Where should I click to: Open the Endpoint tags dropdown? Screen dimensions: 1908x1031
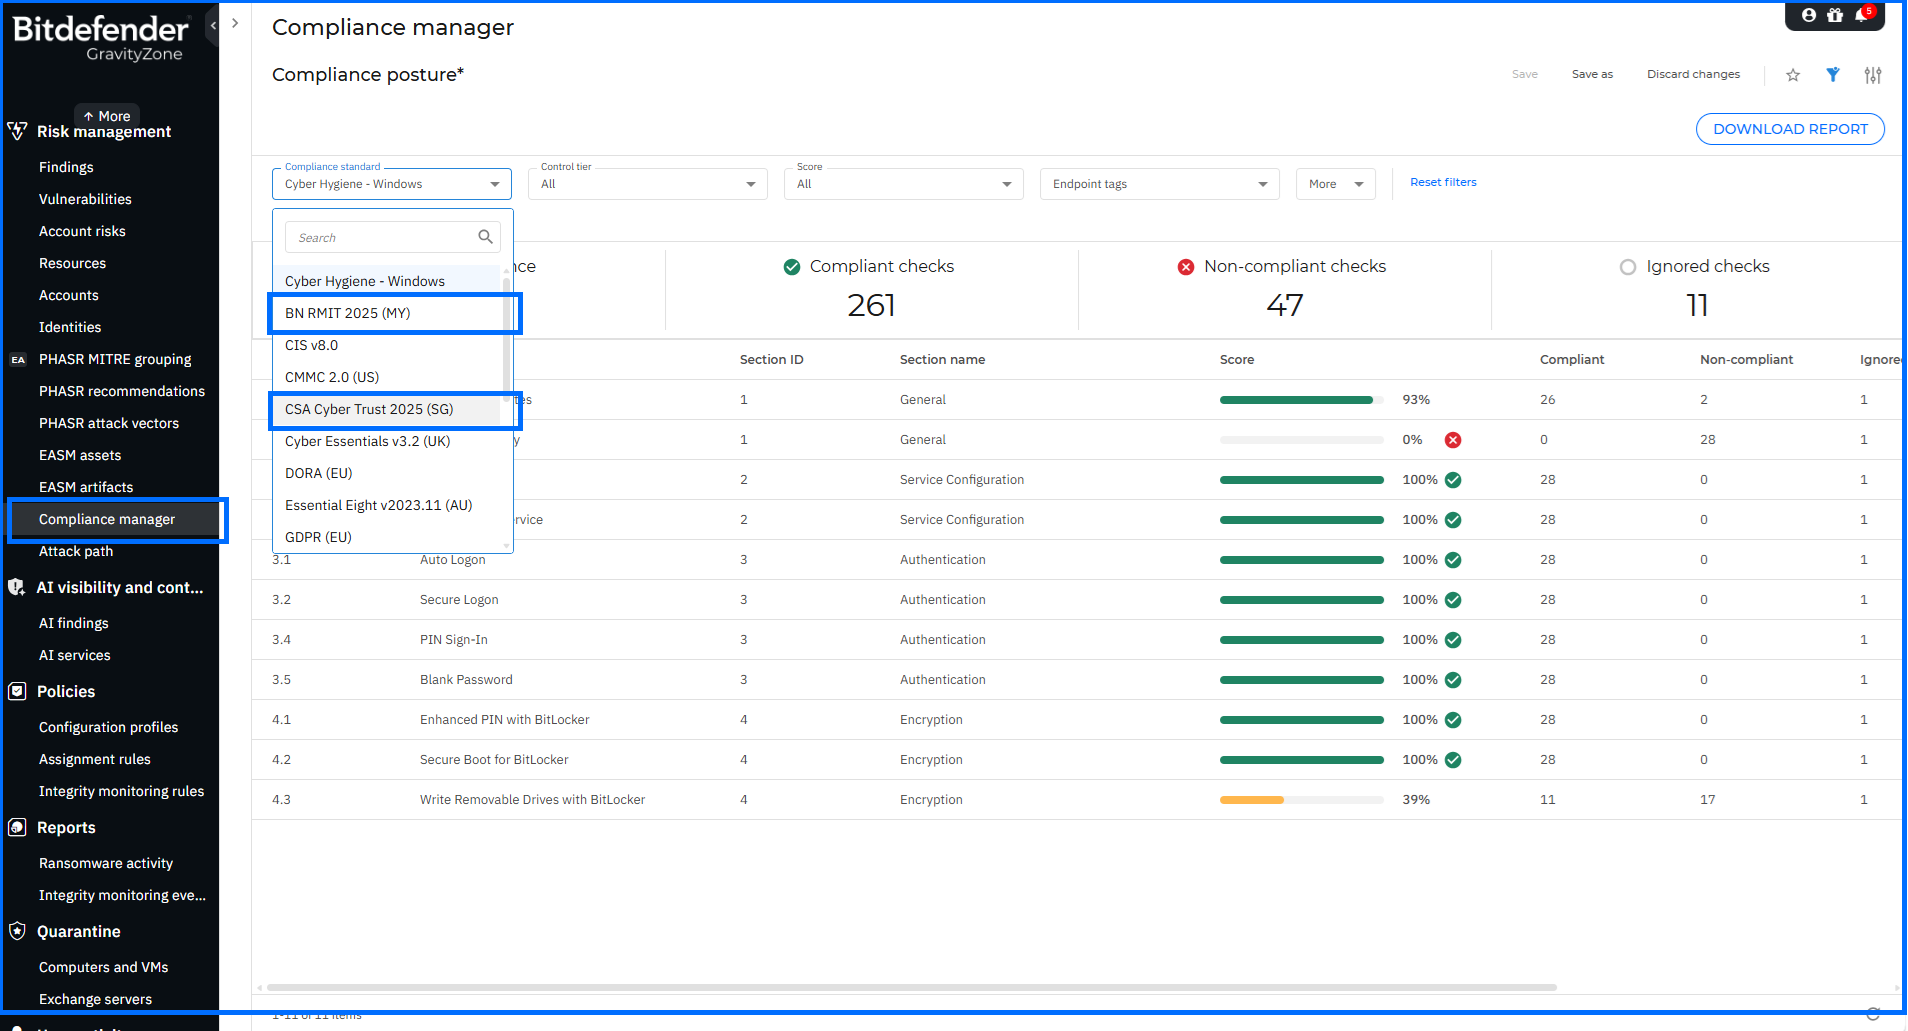point(1160,184)
